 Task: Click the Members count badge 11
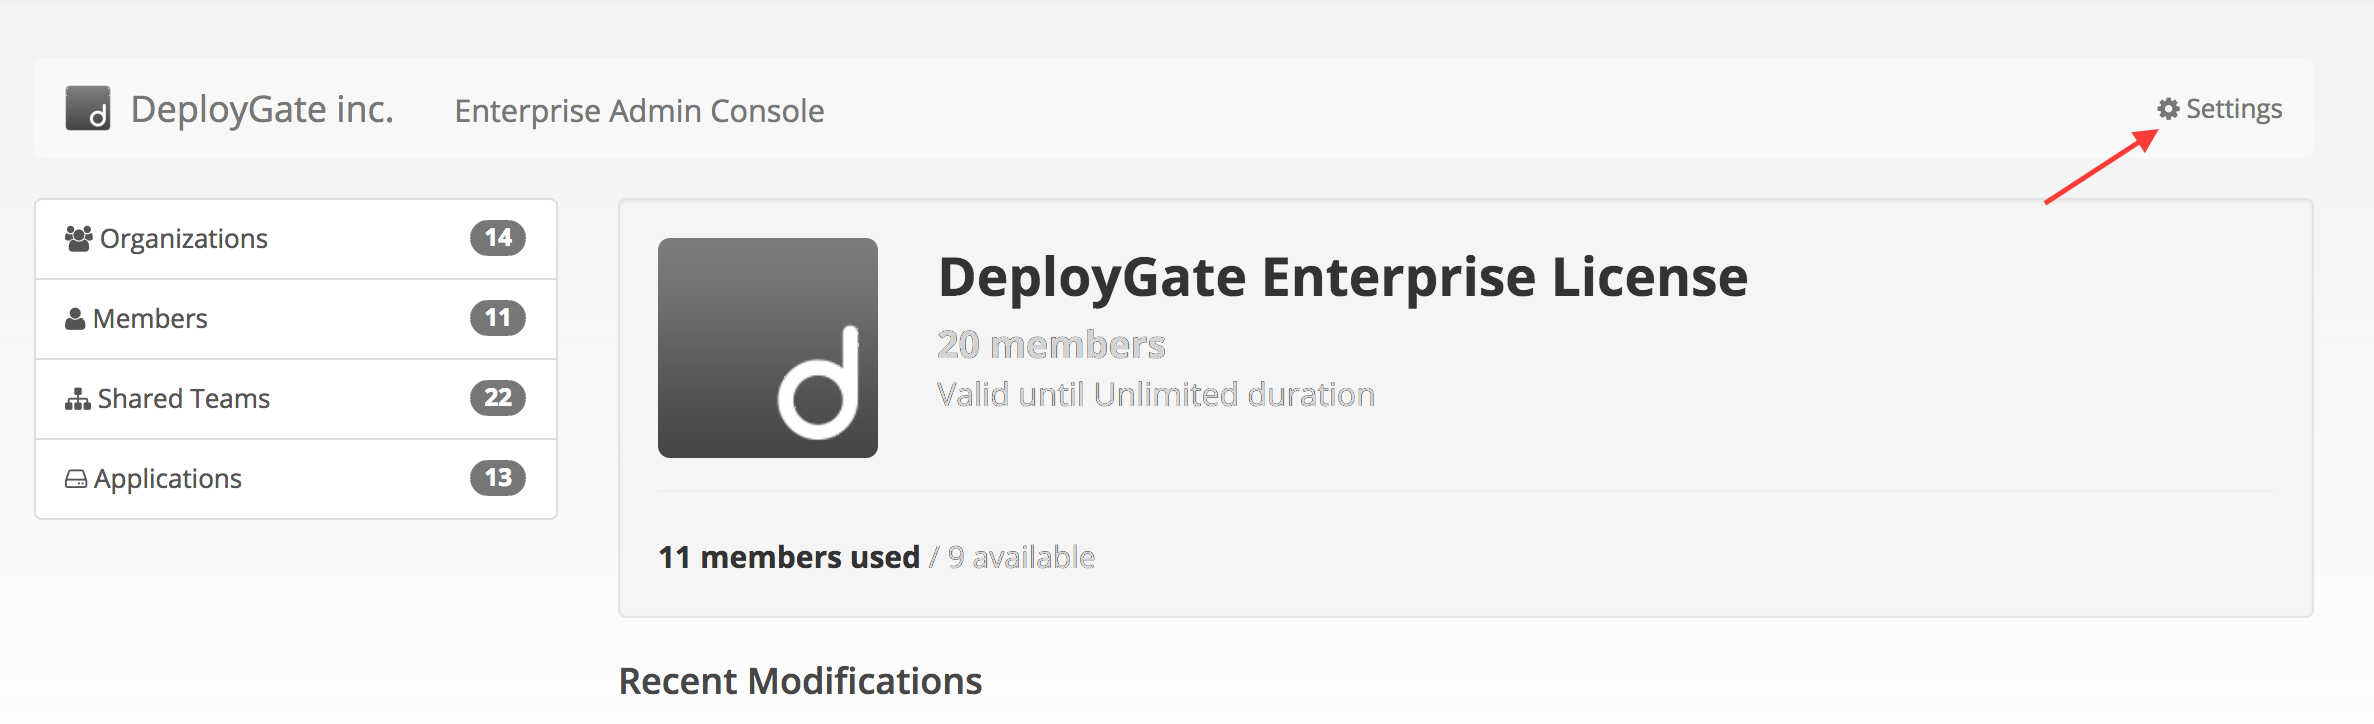498,318
